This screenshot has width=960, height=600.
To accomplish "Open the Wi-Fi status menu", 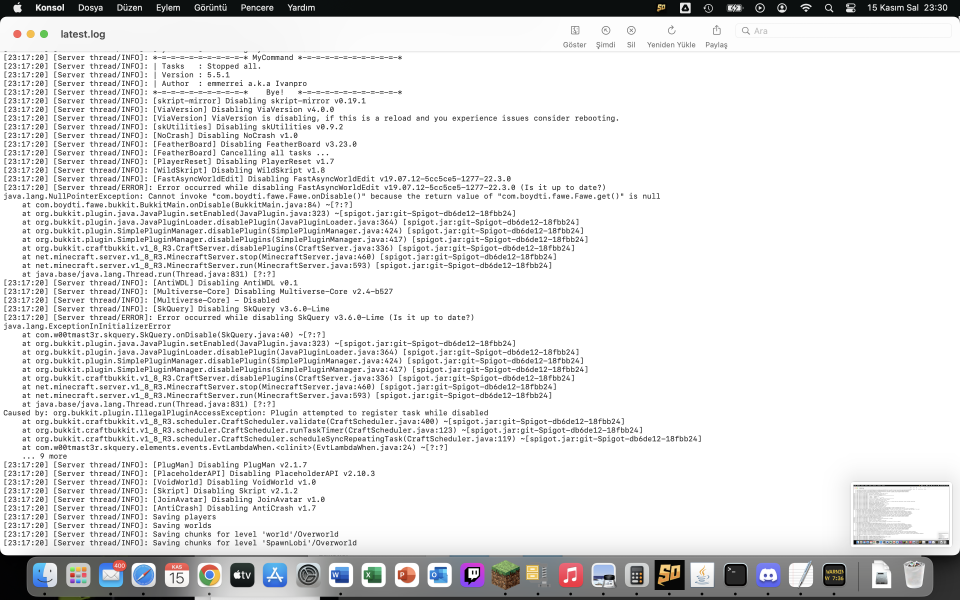I will (806, 8).
